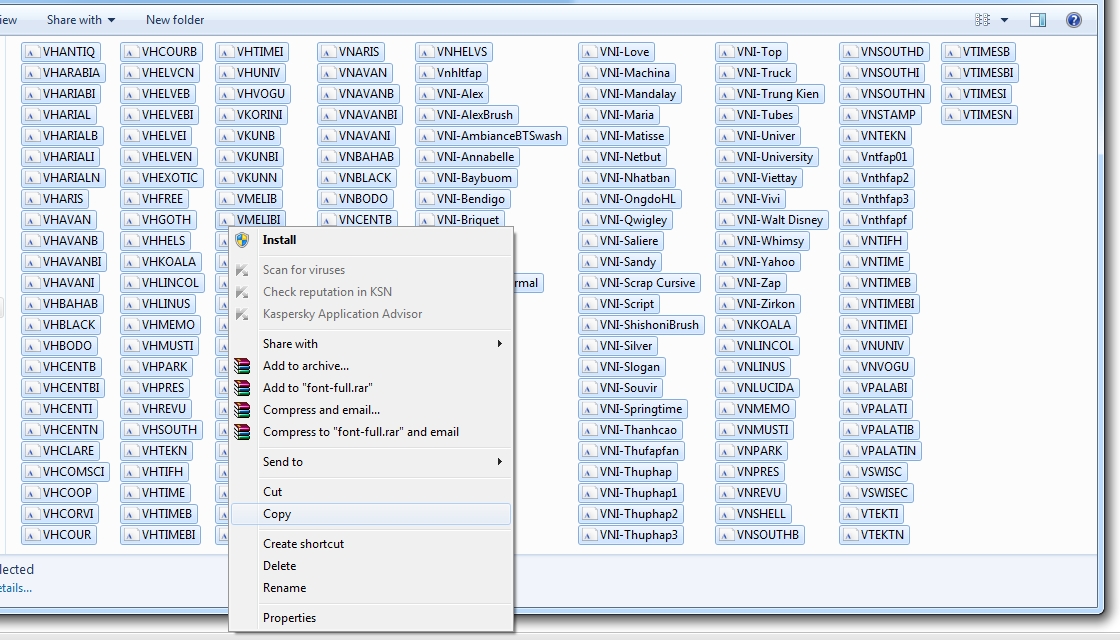1120x640 pixels.
Task: Expand the Share with toolbar dropdown
Action: (x=81, y=20)
